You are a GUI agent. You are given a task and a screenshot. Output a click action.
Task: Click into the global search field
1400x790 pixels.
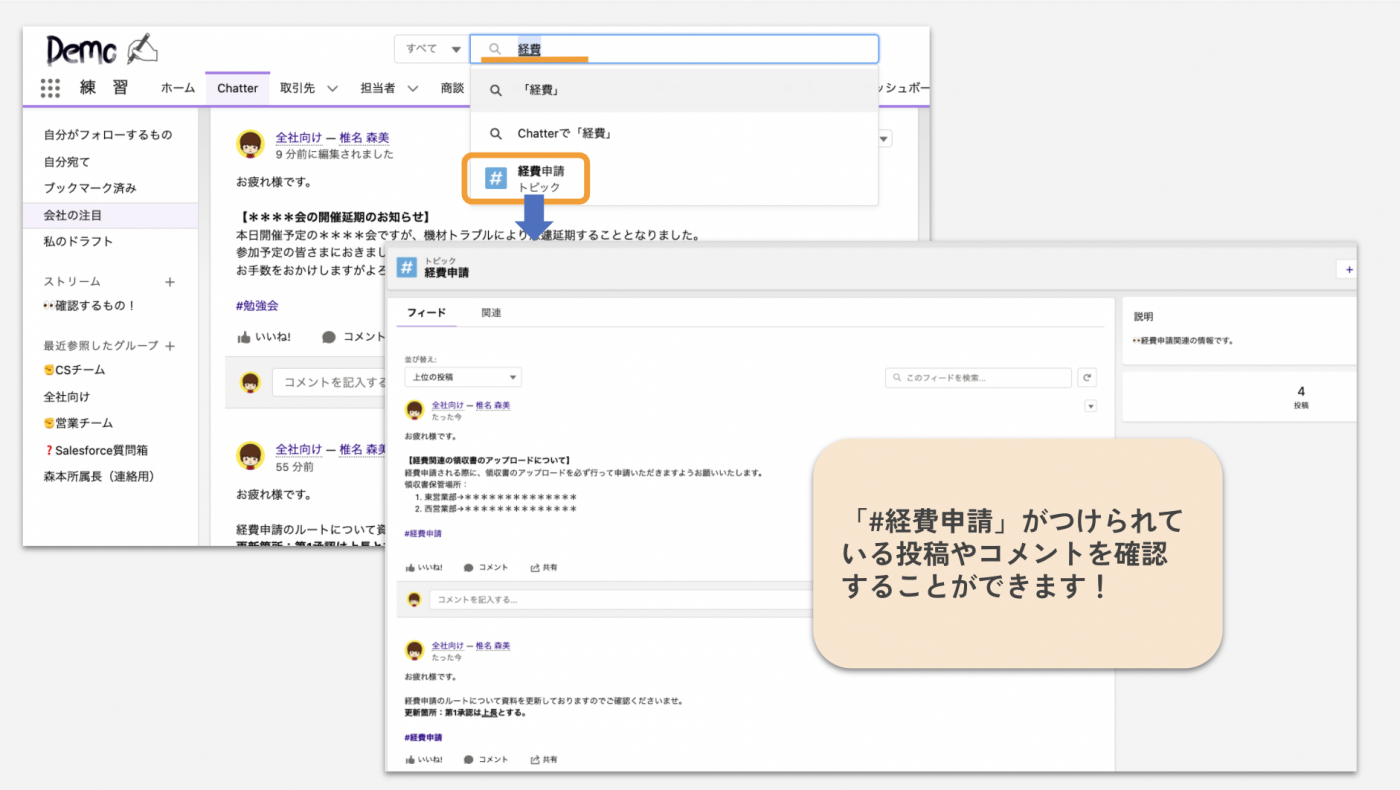pos(674,49)
